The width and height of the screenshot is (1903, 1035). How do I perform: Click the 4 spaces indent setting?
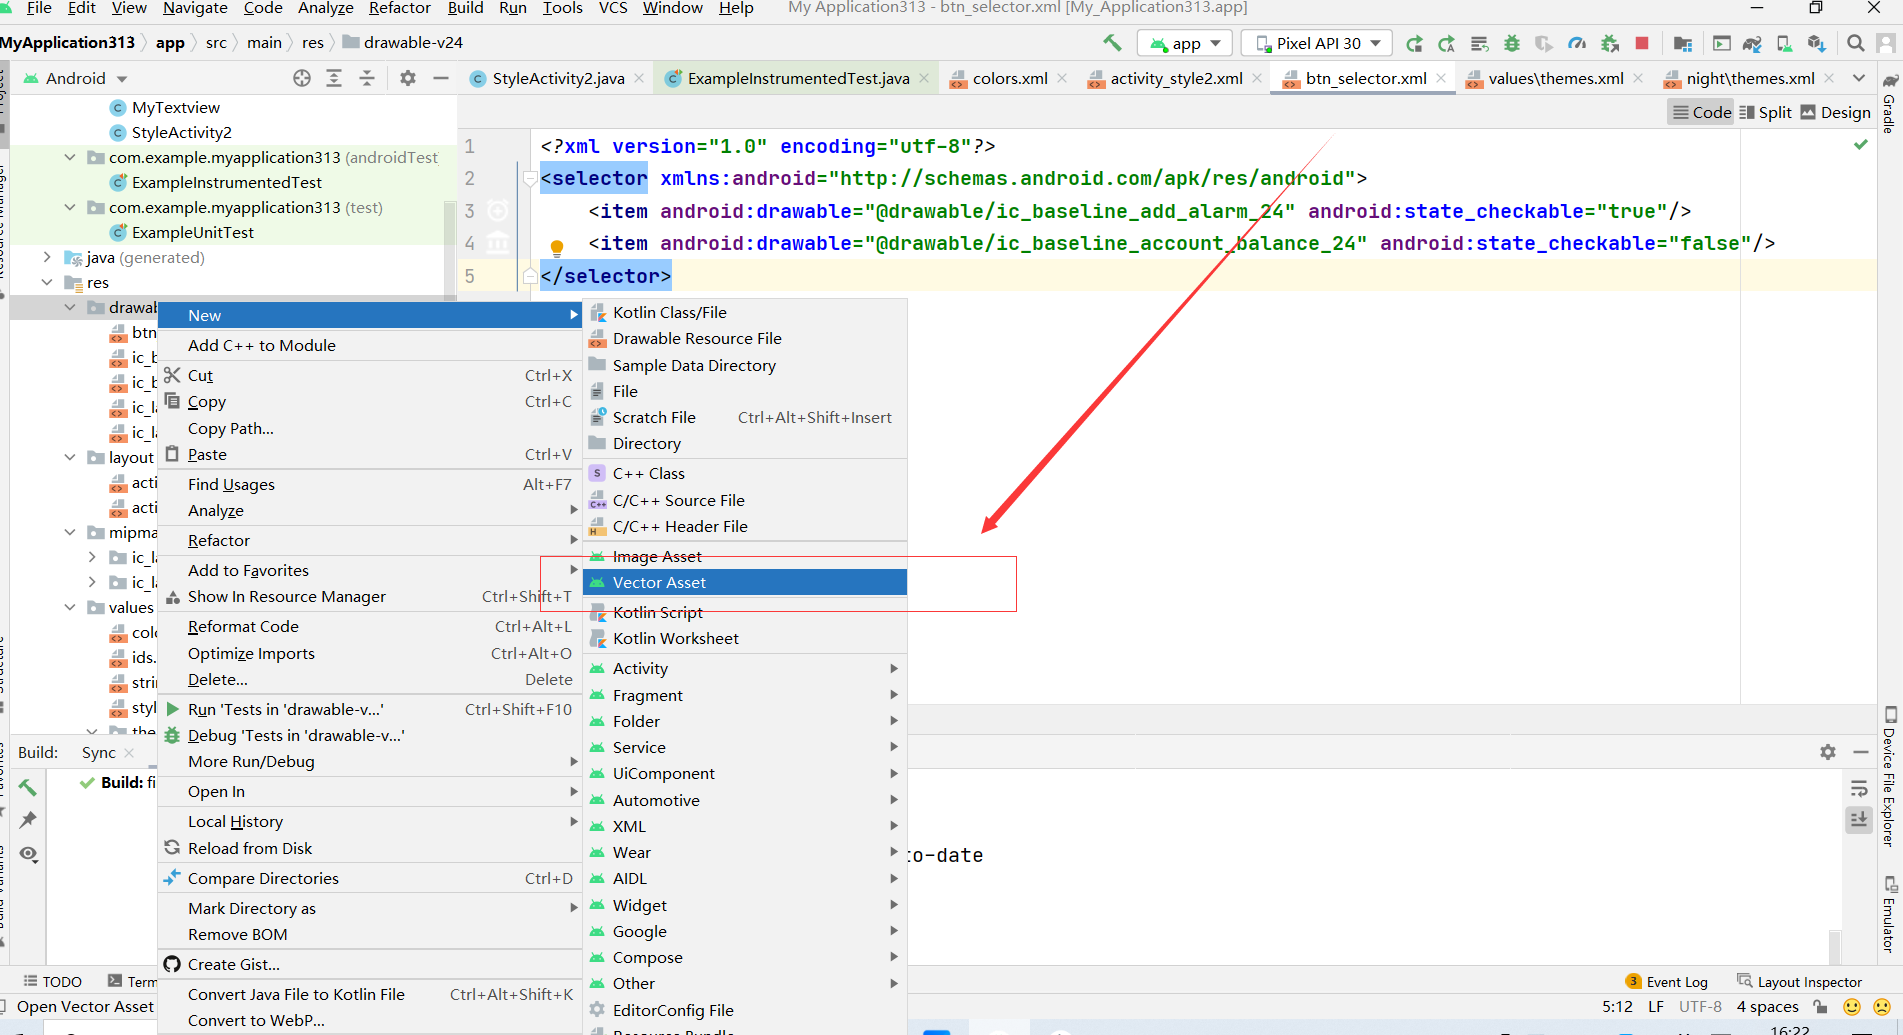pos(1767,1007)
